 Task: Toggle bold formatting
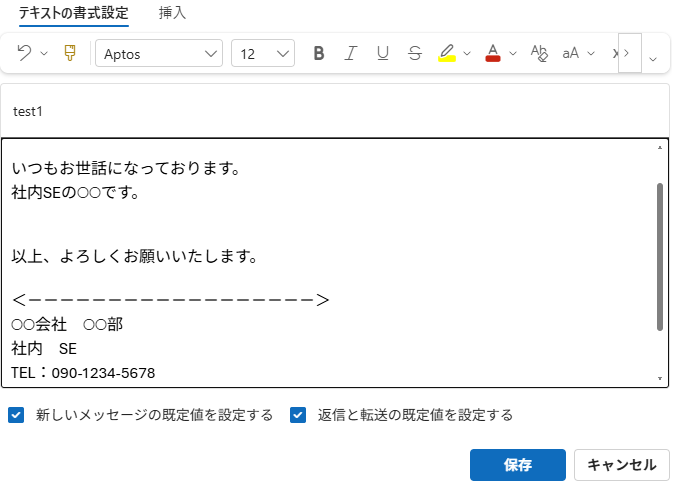[319, 53]
